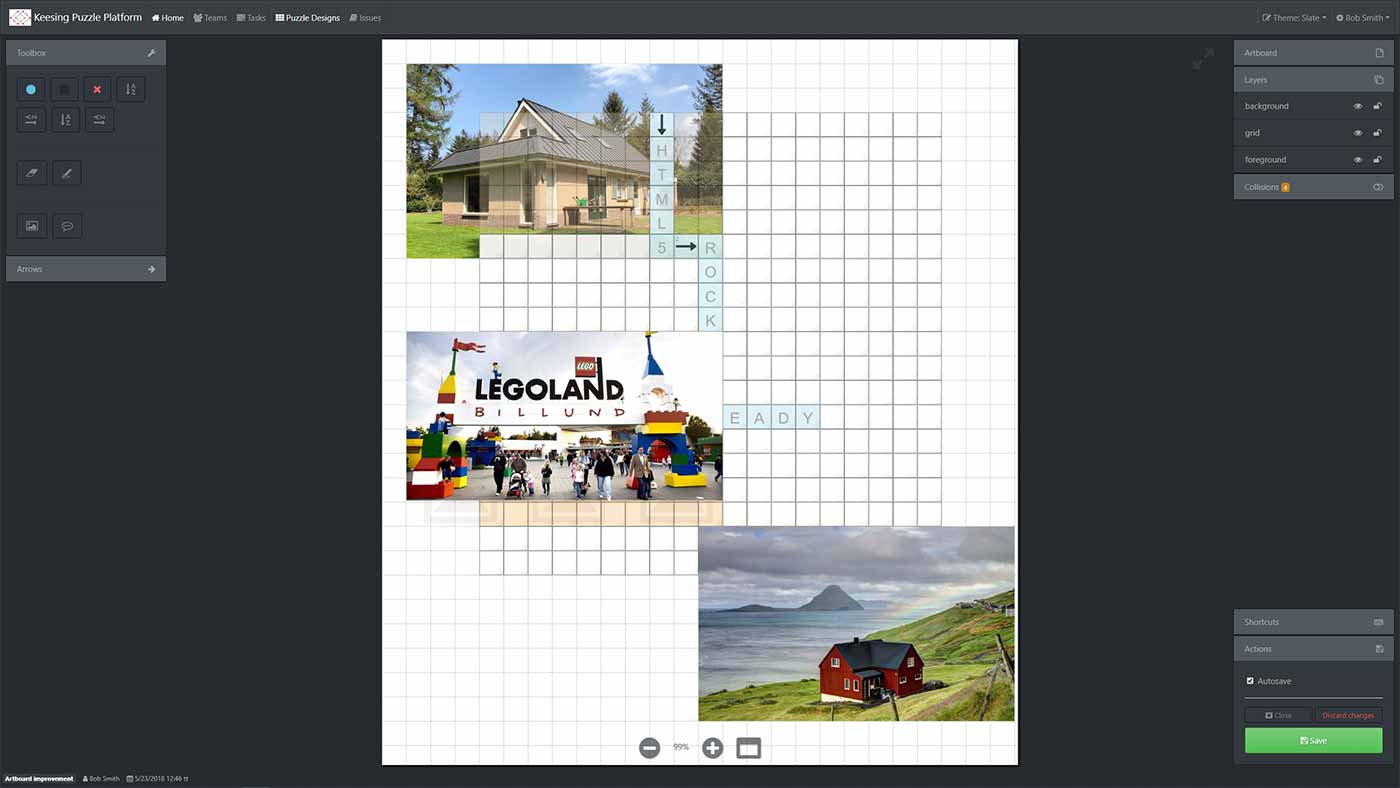Toggle visibility of the grid layer

[x=1358, y=133]
